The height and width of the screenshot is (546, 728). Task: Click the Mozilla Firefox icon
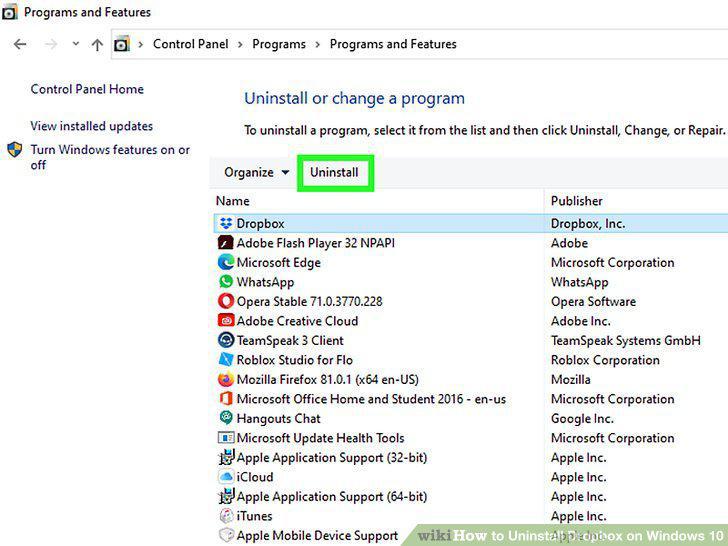coord(226,379)
